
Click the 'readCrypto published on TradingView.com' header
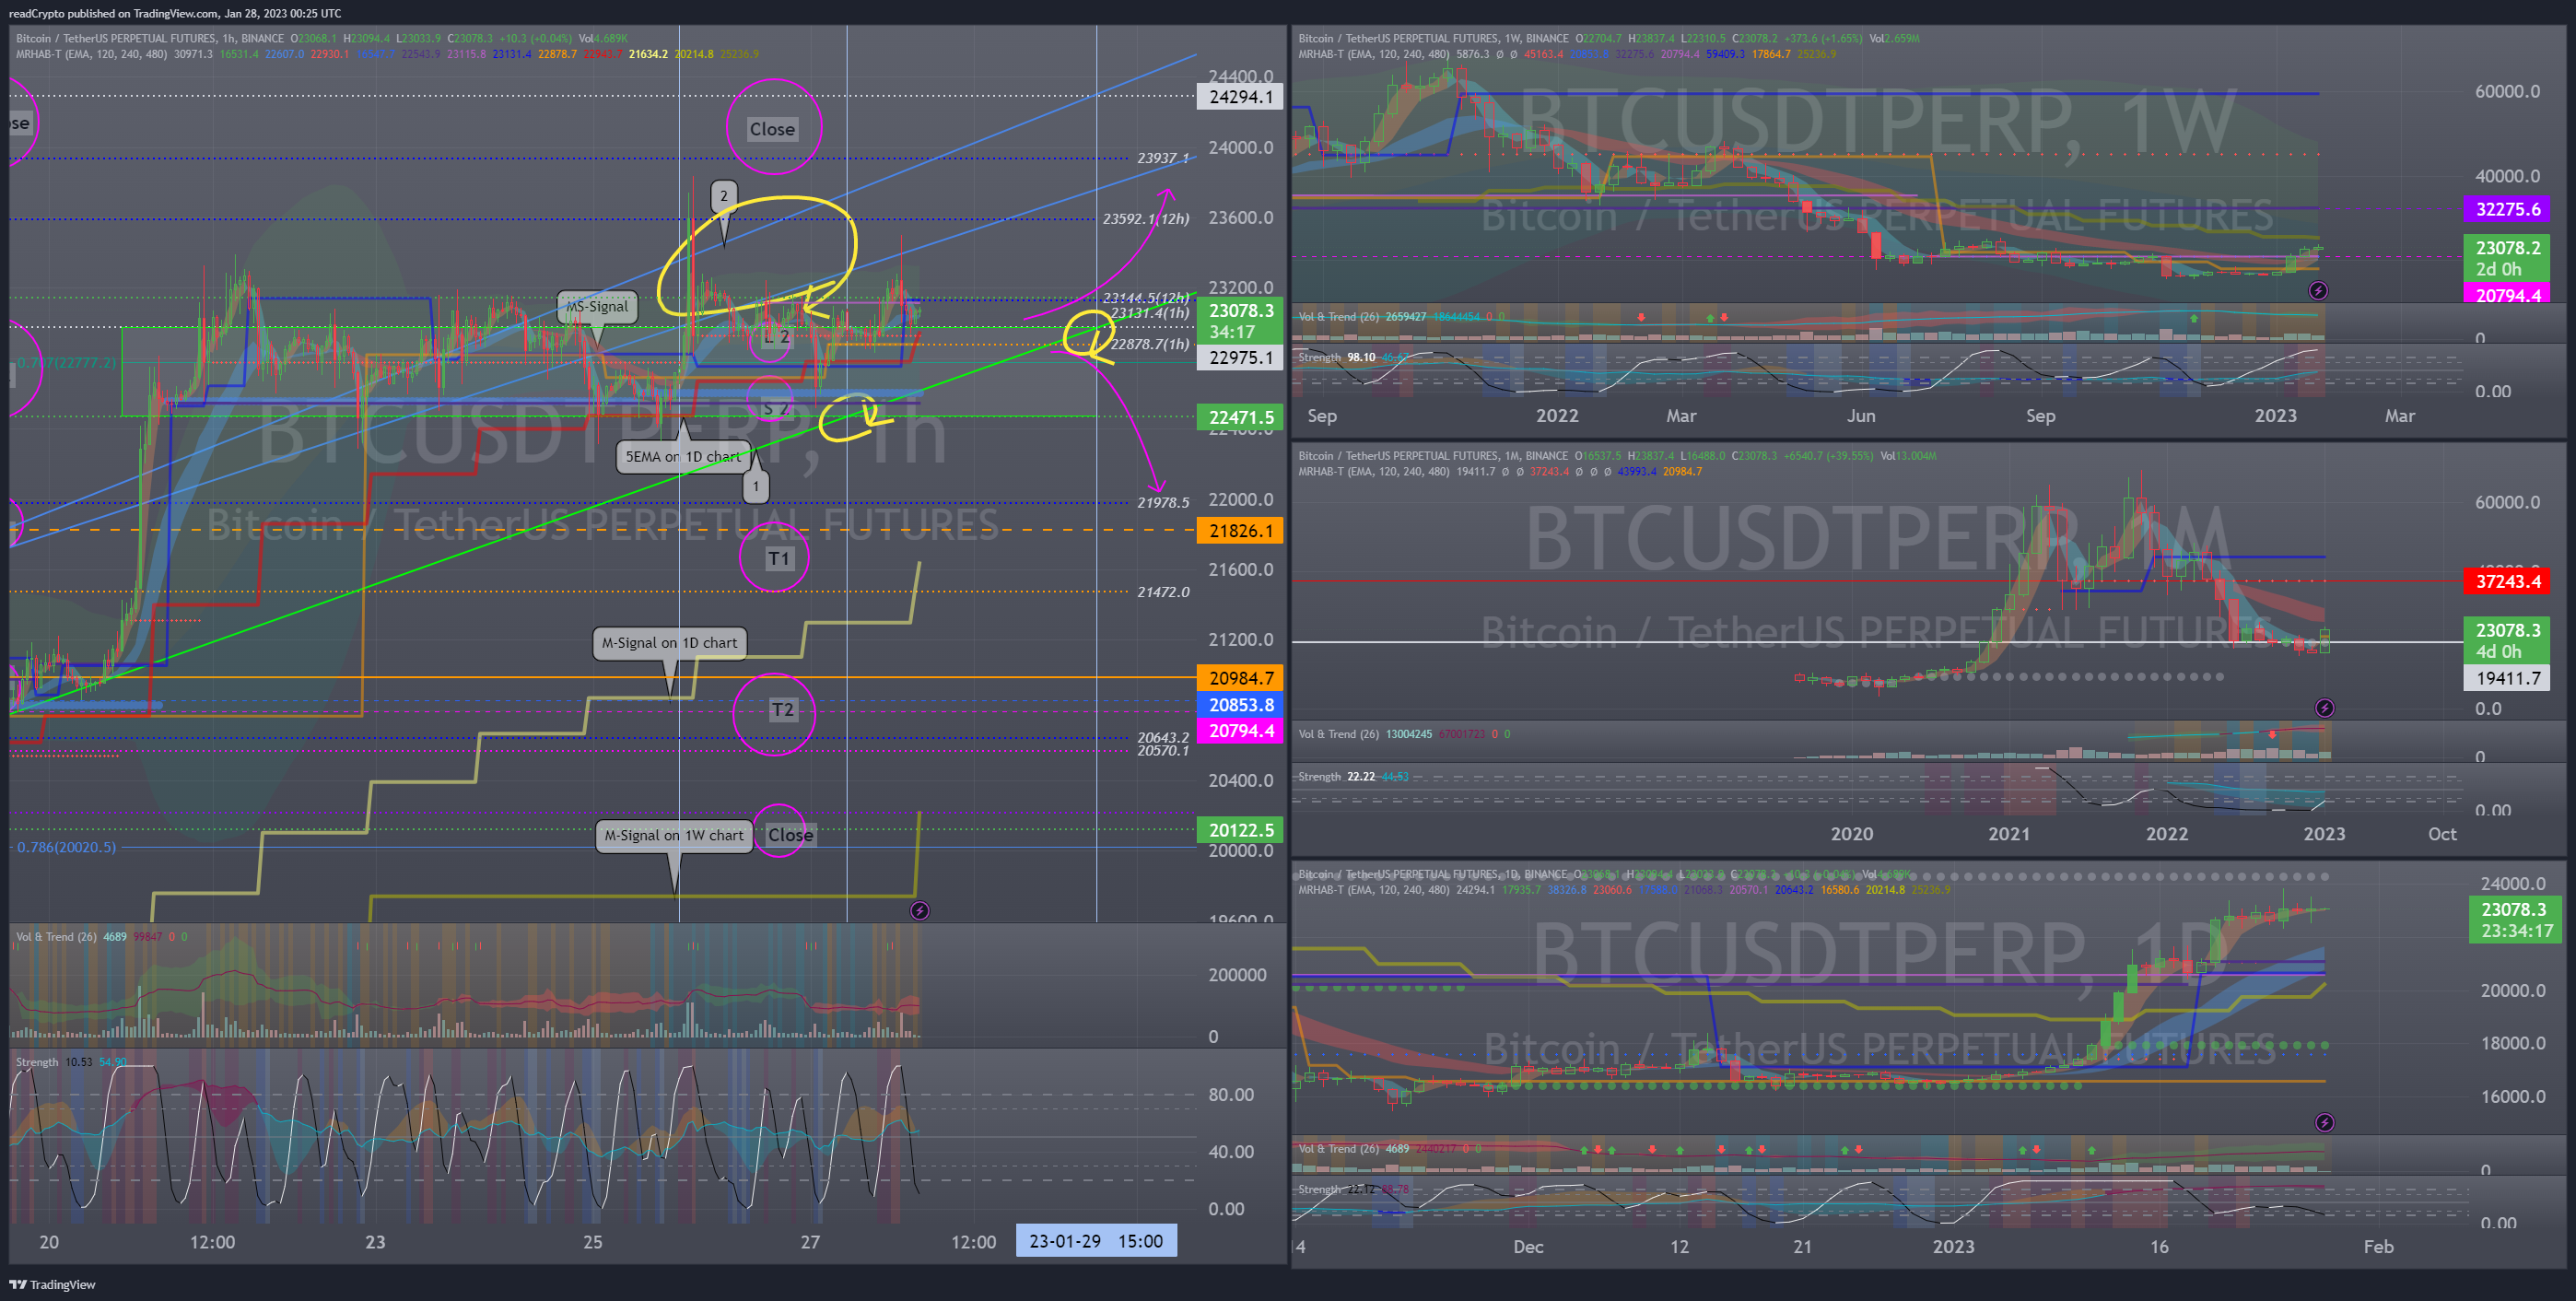tap(175, 13)
